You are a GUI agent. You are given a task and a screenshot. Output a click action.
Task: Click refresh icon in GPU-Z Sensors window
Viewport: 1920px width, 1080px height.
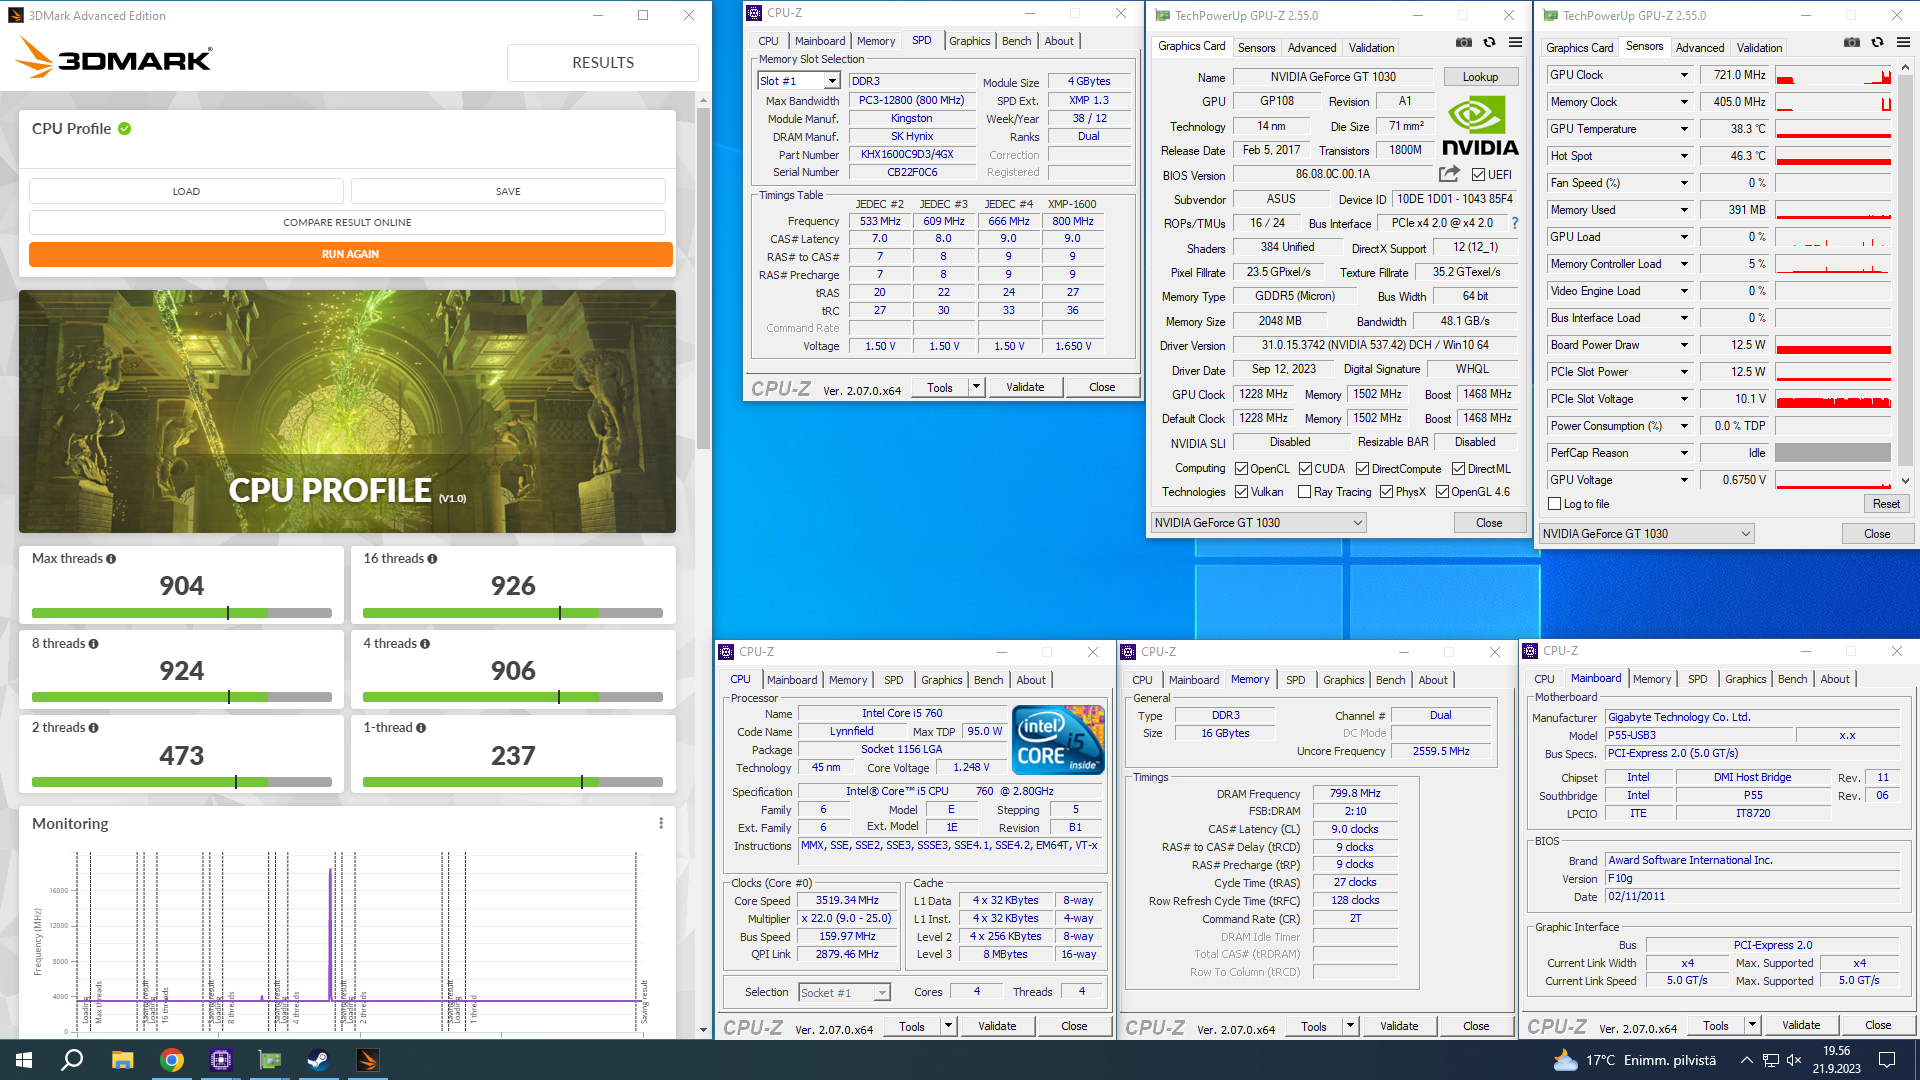(x=1877, y=42)
